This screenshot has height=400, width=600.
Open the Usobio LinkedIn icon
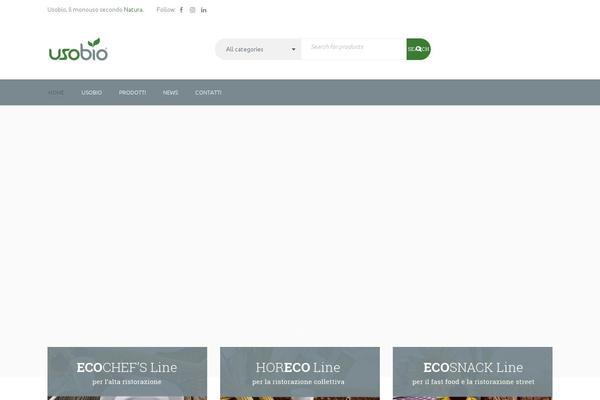(204, 10)
